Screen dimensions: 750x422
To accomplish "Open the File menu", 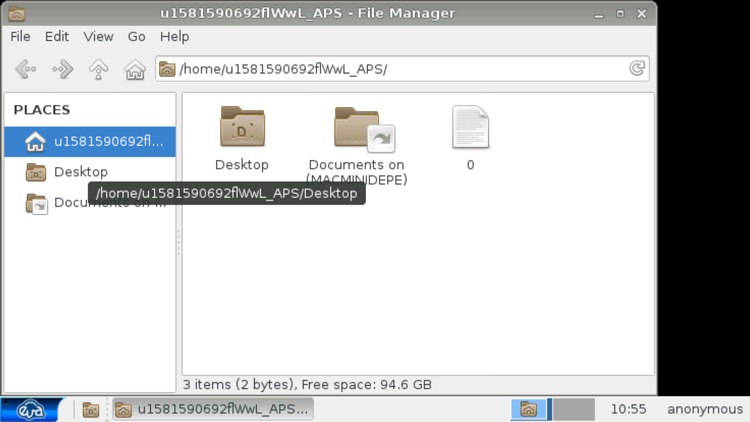I will pos(20,36).
